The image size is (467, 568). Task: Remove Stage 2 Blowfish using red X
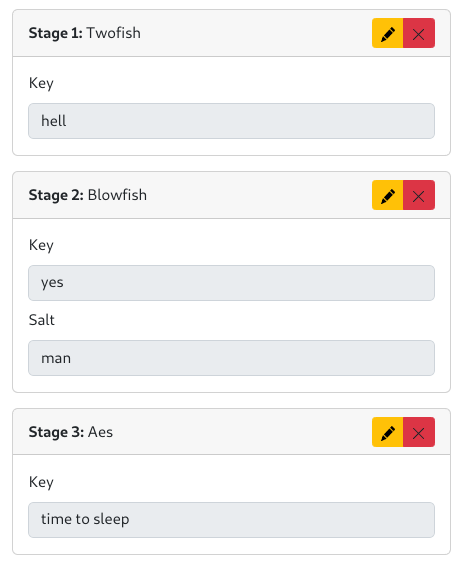[419, 195]
